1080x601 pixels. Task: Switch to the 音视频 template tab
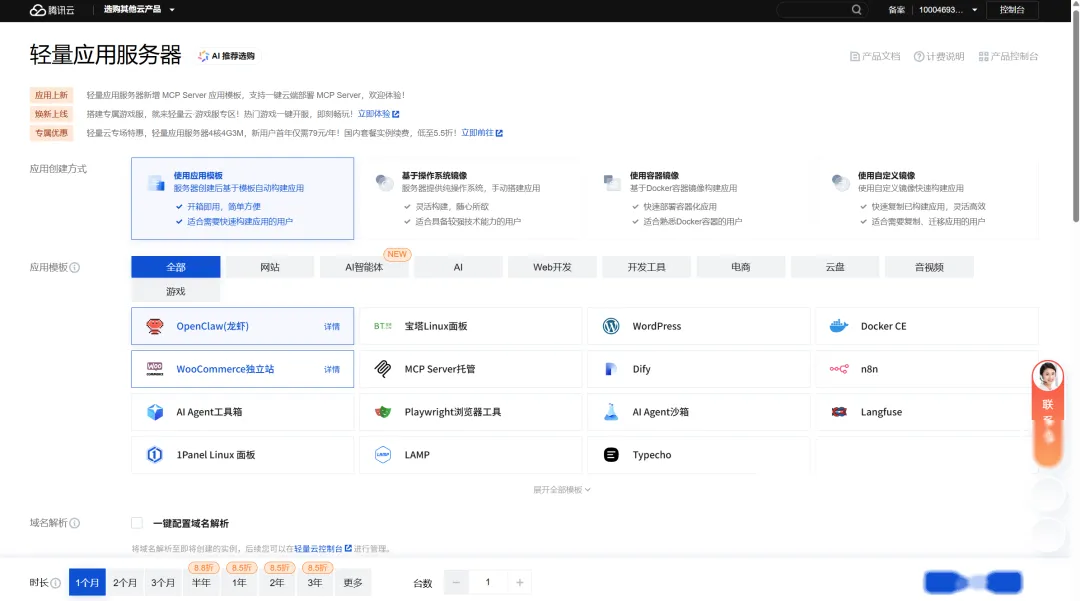click(x=929, y=267)
